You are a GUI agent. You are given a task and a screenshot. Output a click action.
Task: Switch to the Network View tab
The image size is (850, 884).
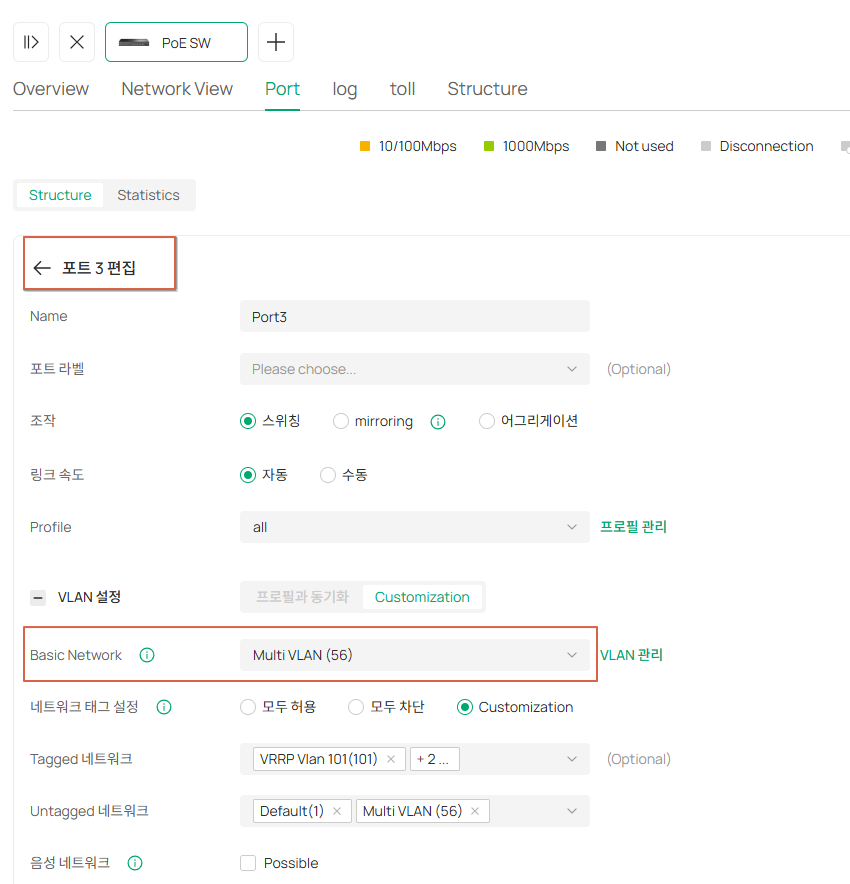pos(177,89)
